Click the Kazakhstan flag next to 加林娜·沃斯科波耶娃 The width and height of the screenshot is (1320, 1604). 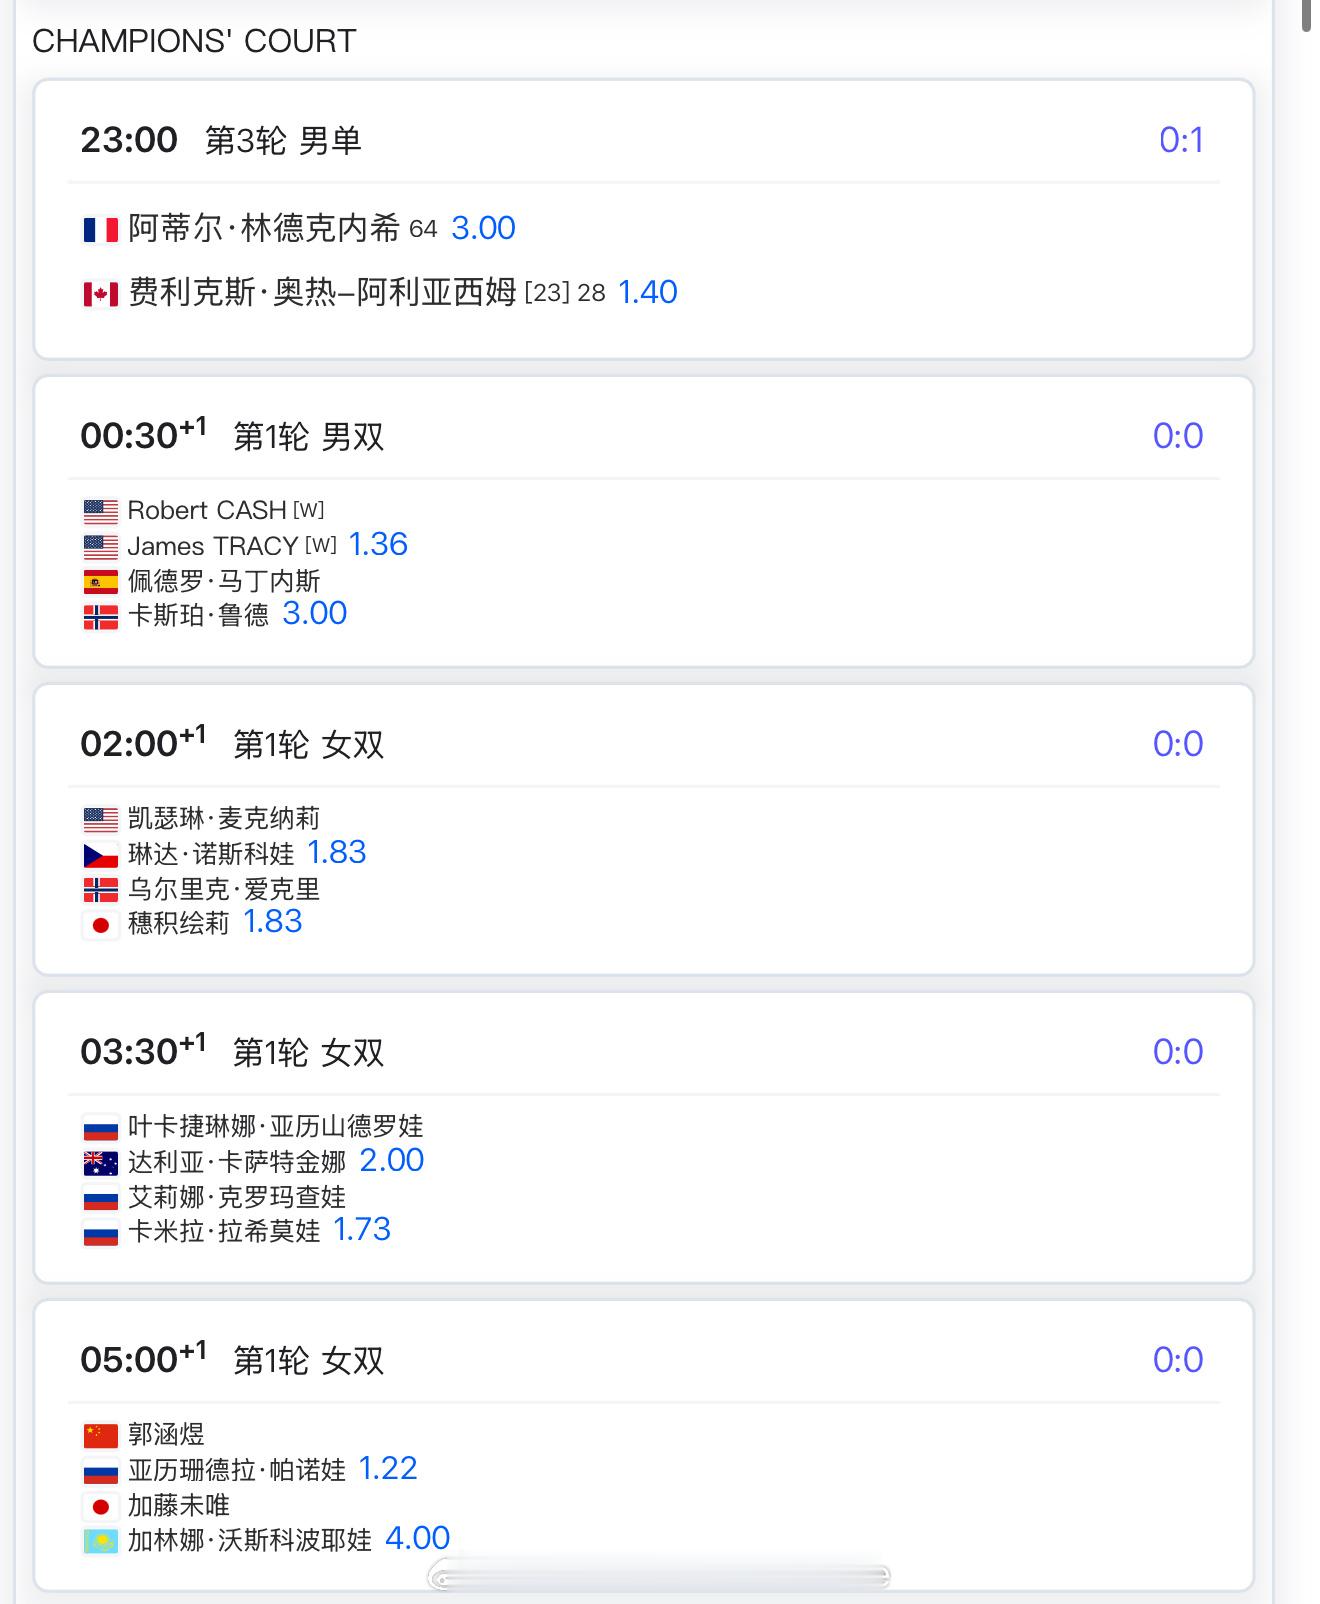pyautogui.click(x=100, y=1541)
